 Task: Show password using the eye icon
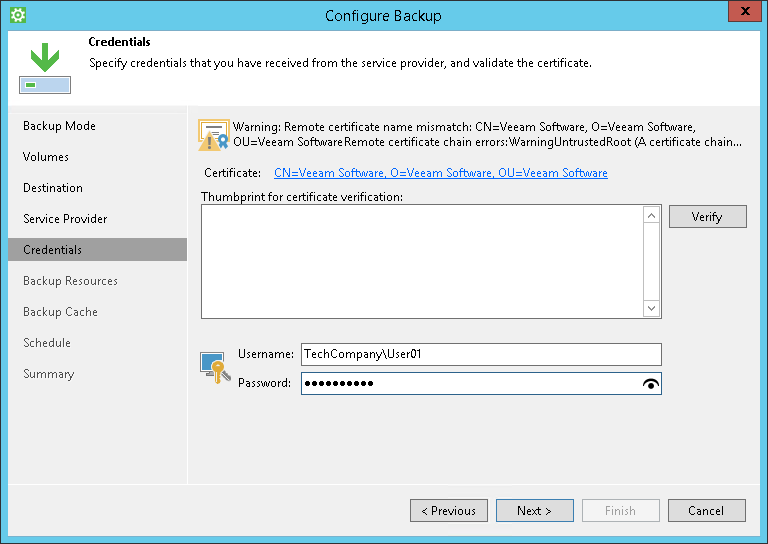651,384
